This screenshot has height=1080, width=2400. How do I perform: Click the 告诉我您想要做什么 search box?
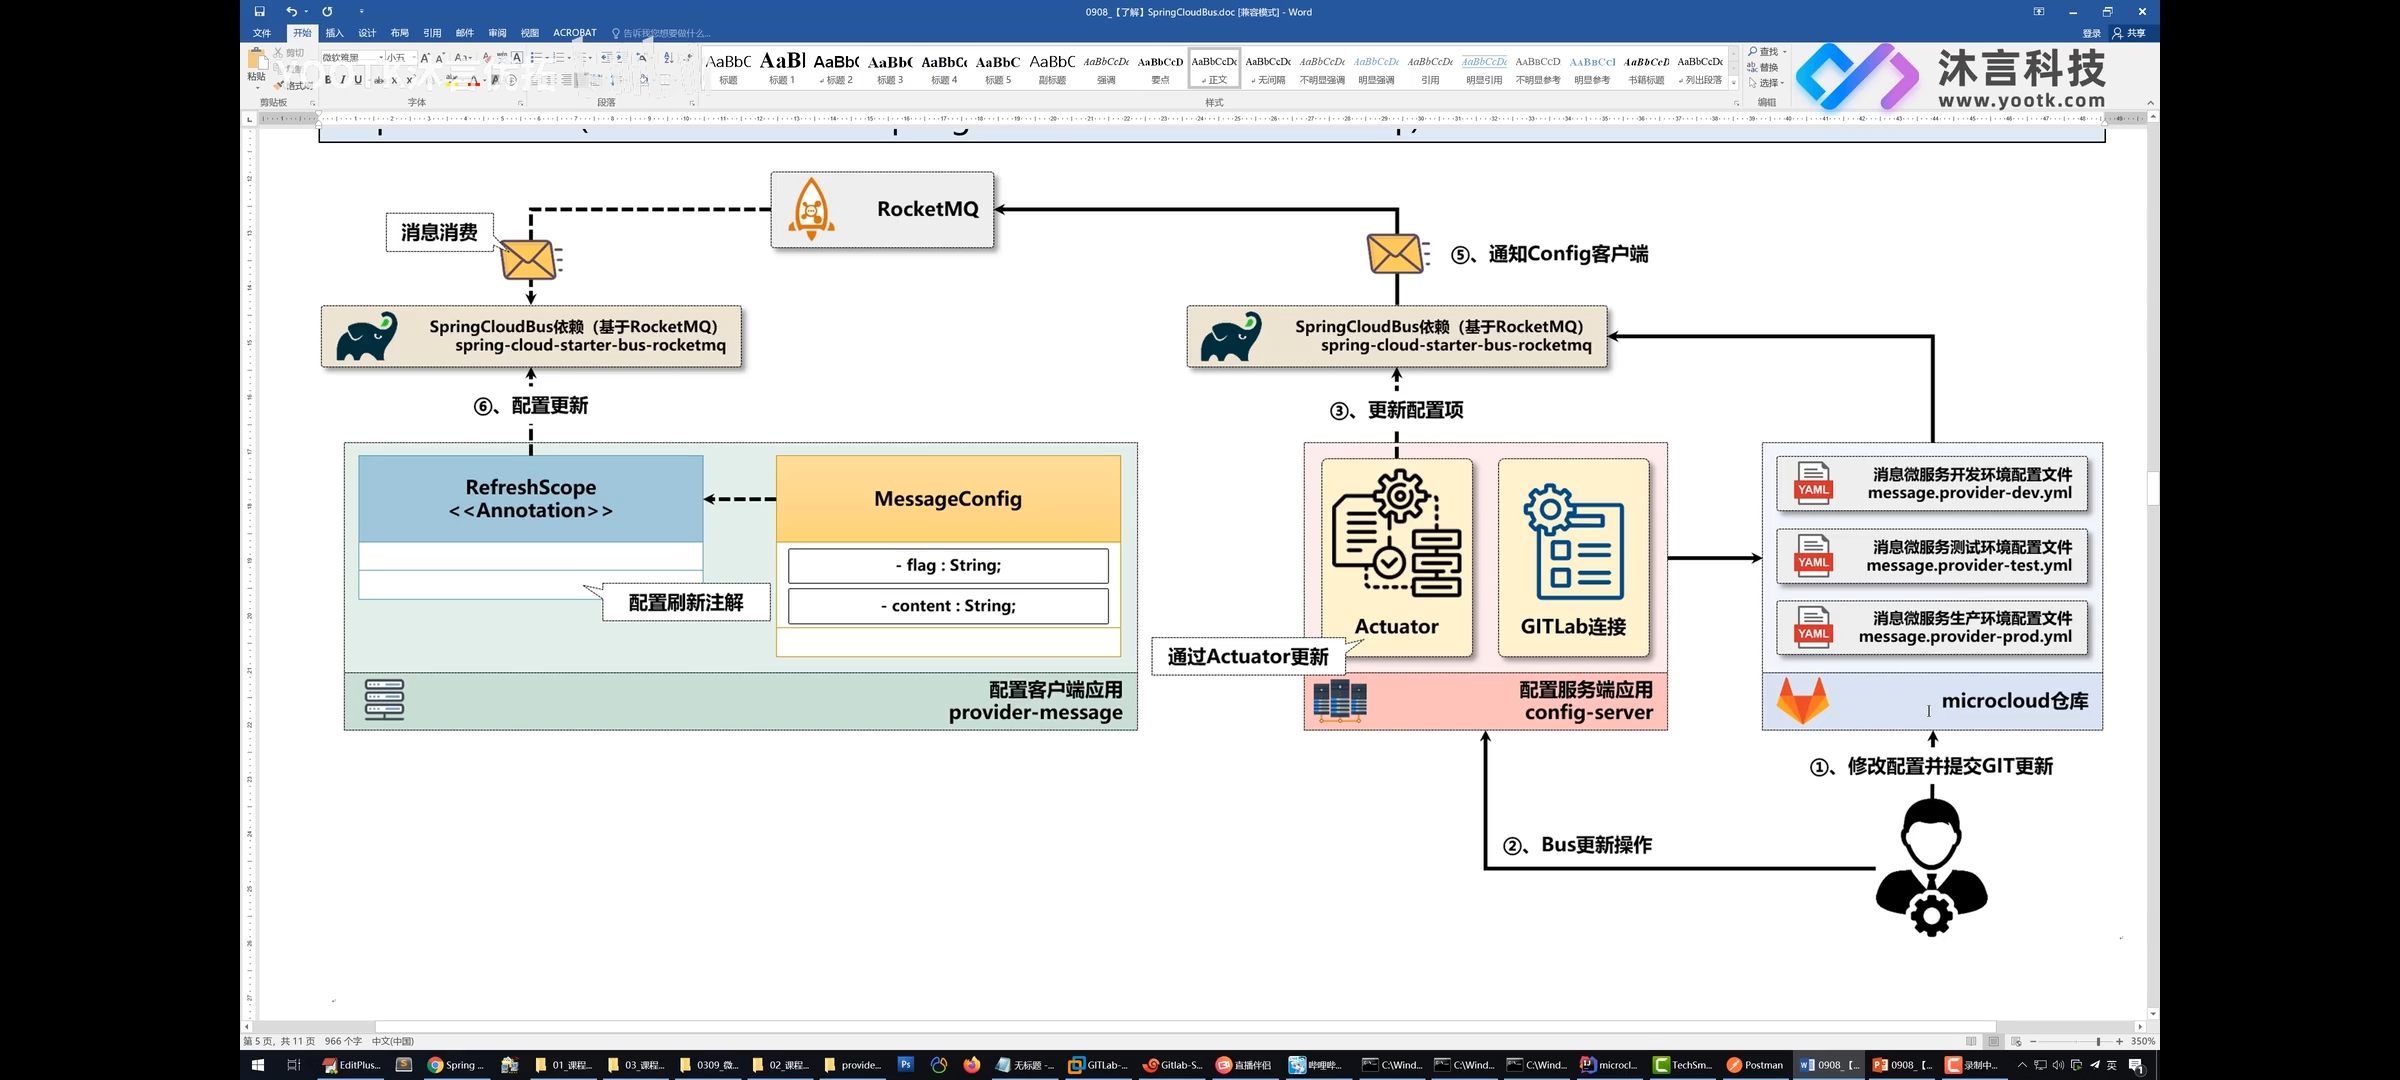point(662,33)
